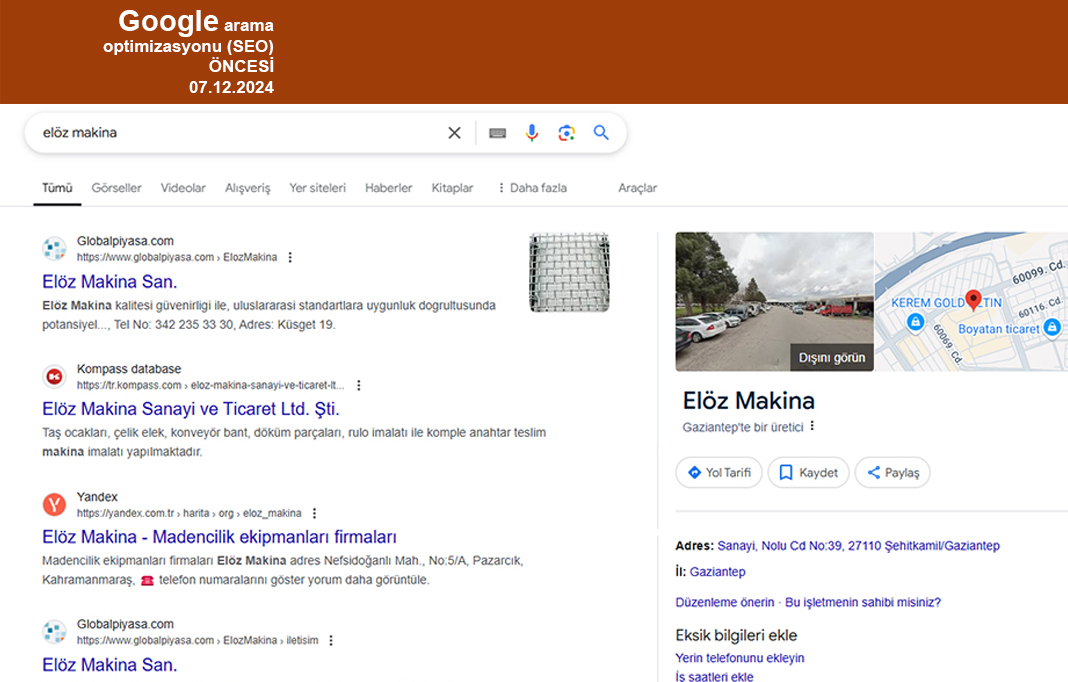Image resolution: width=1068 pixels, height=682 pixels.
Task: Click Bu işletmenin sahibi misiniz? link
Action: [x=863, y=602]
